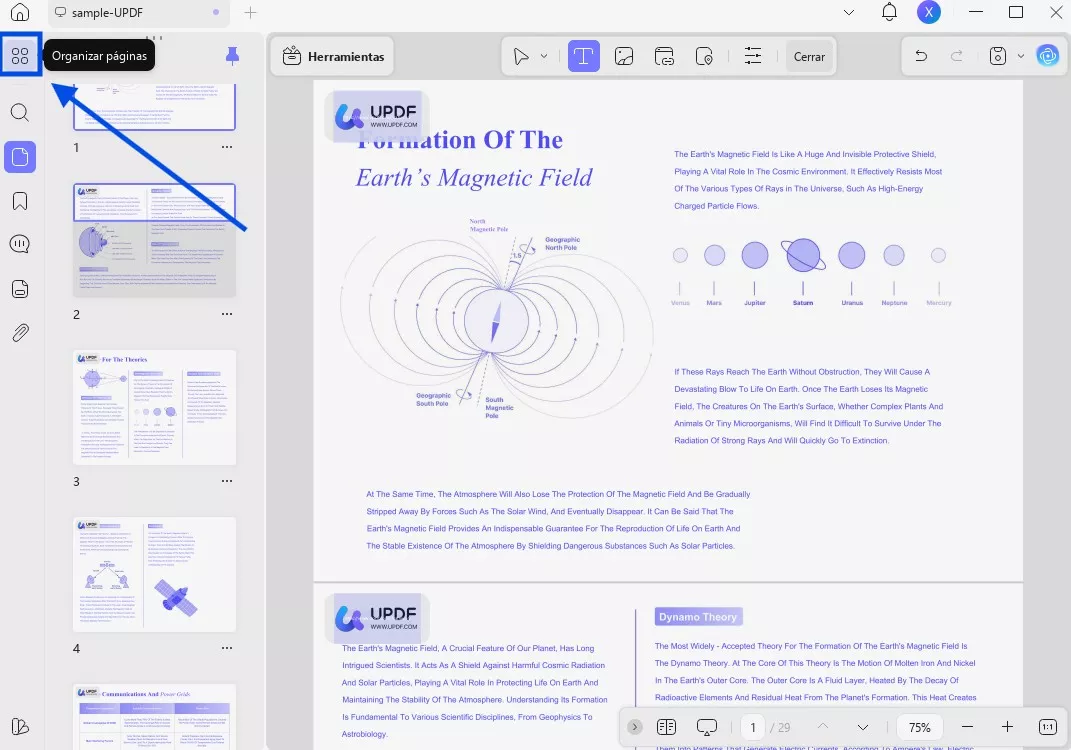This screenshot has width=1071, height=750.
Task: Expand the pointer tool dropdown arrow
Action: pos(544,57)
